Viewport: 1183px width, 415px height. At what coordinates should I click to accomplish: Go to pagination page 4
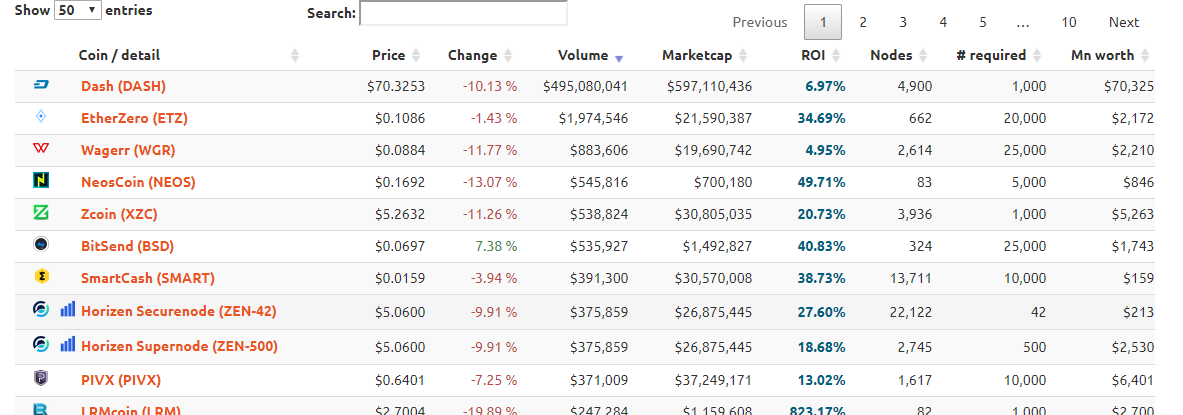942,23
